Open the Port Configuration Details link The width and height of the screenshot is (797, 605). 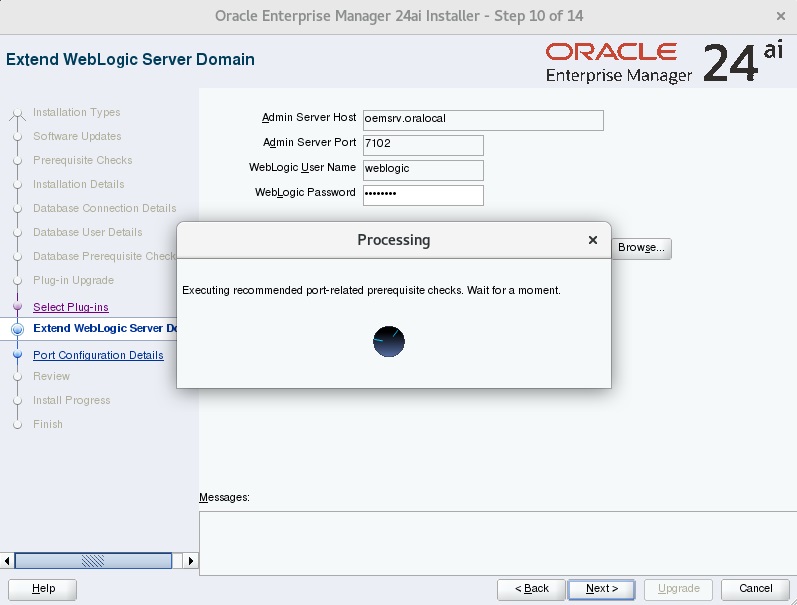click(x=98, y=355)
